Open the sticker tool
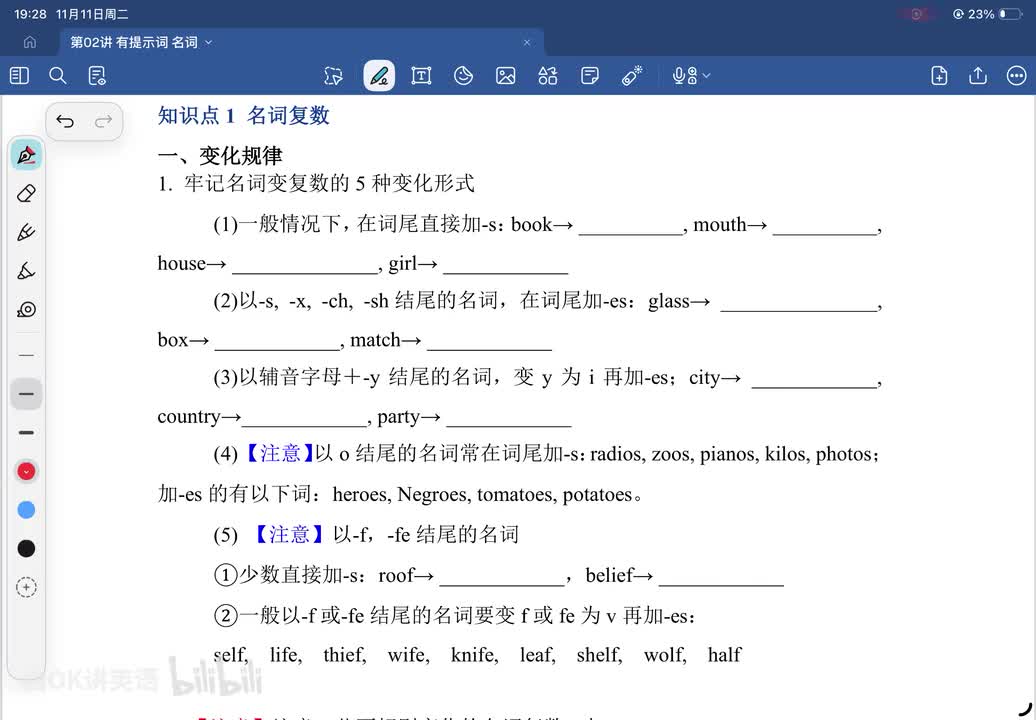 [463, 76]
